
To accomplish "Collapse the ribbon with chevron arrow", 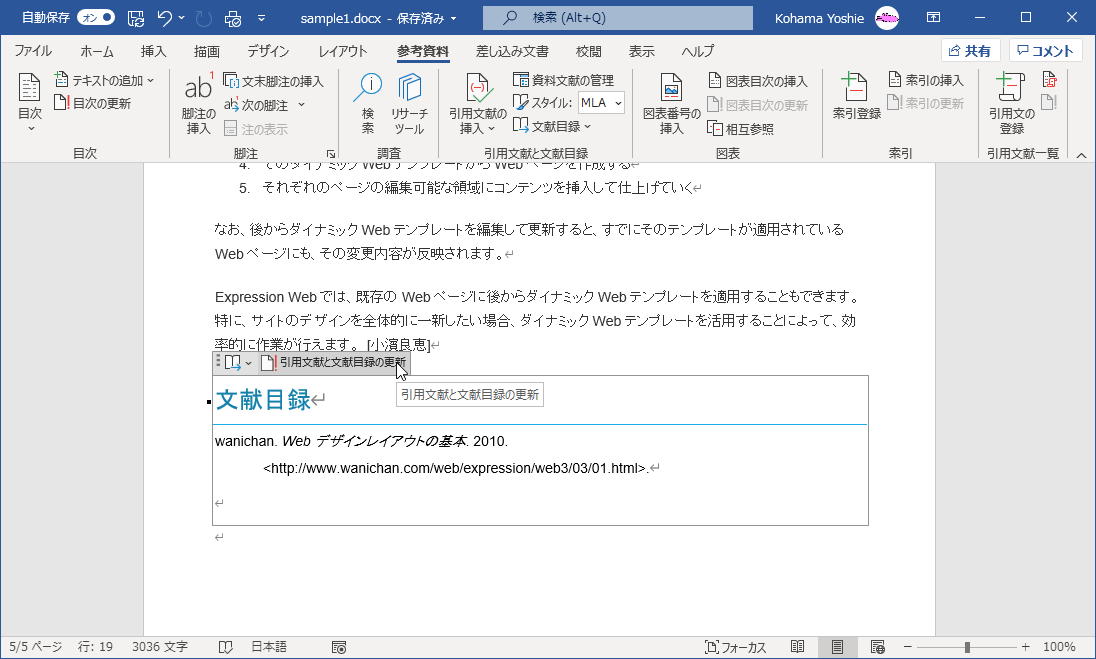I will click(1081, 155).
